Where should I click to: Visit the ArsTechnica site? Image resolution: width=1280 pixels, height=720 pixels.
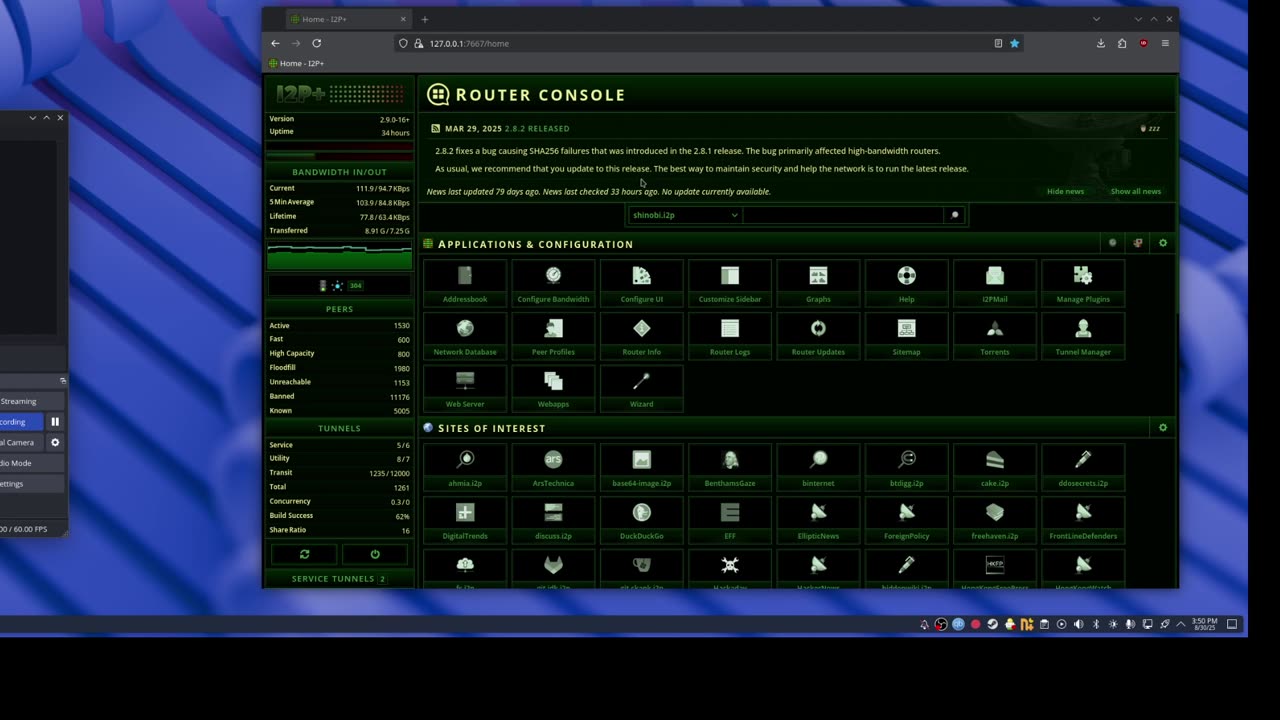(553, 467)
